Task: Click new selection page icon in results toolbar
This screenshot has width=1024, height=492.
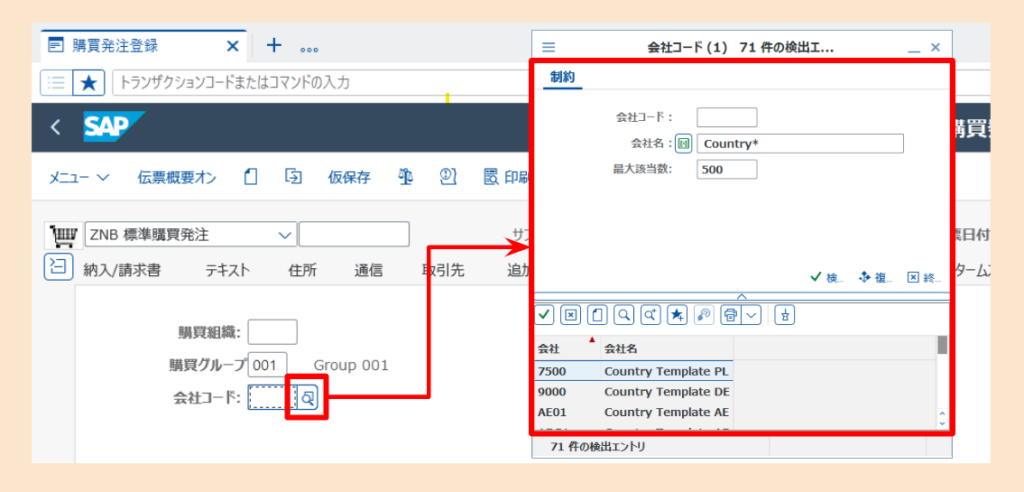Action: click(598, 315)
